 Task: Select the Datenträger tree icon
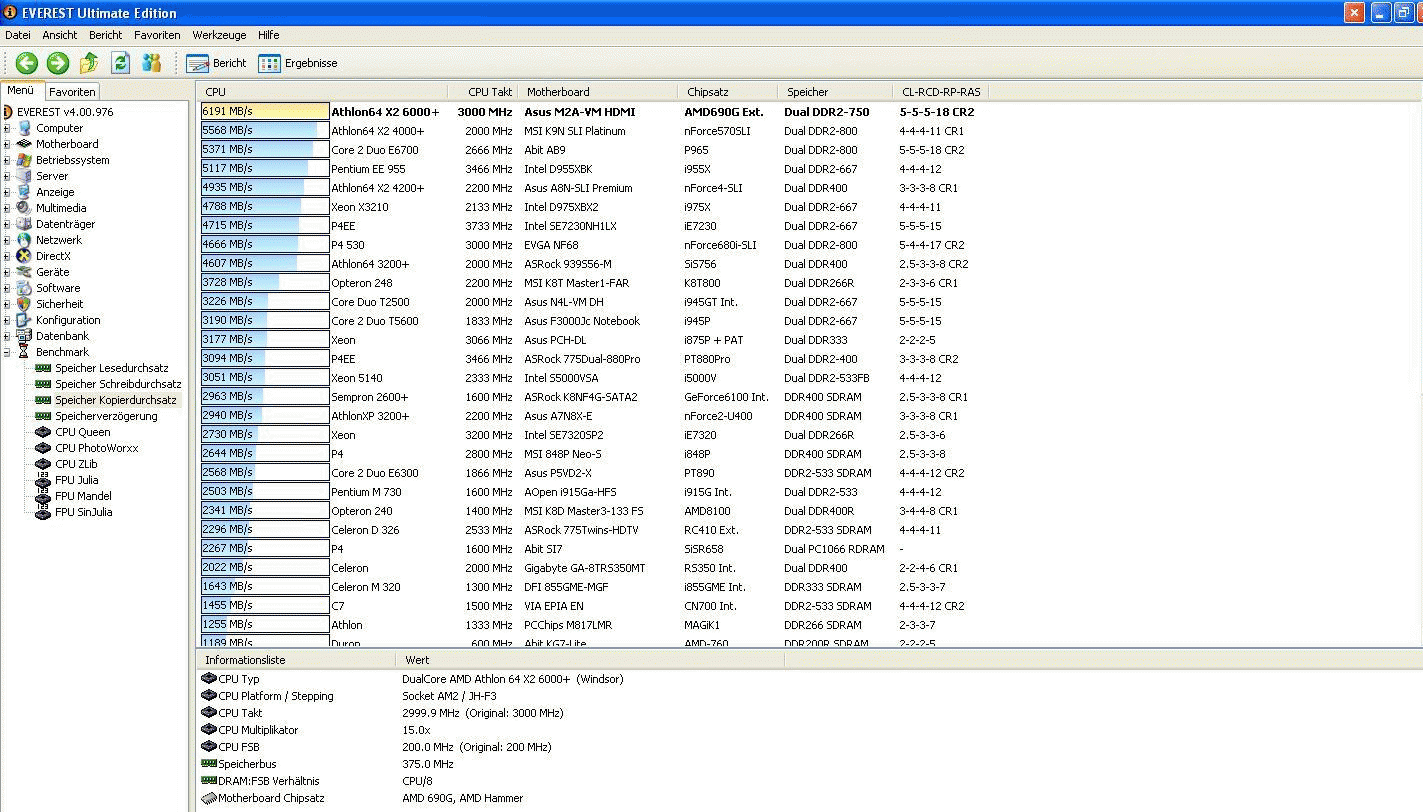[x=25, y=224]
